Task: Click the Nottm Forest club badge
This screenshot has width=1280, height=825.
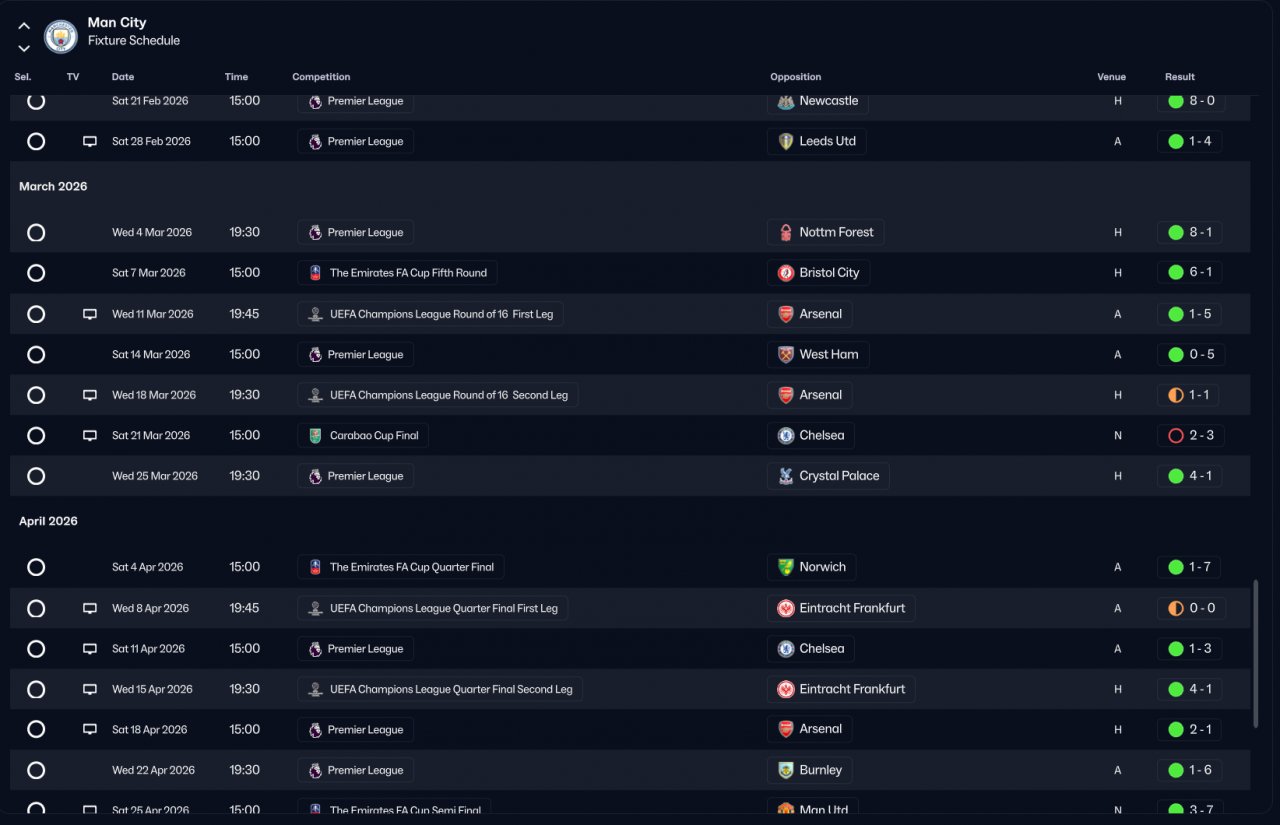Action: click(786, 233)
